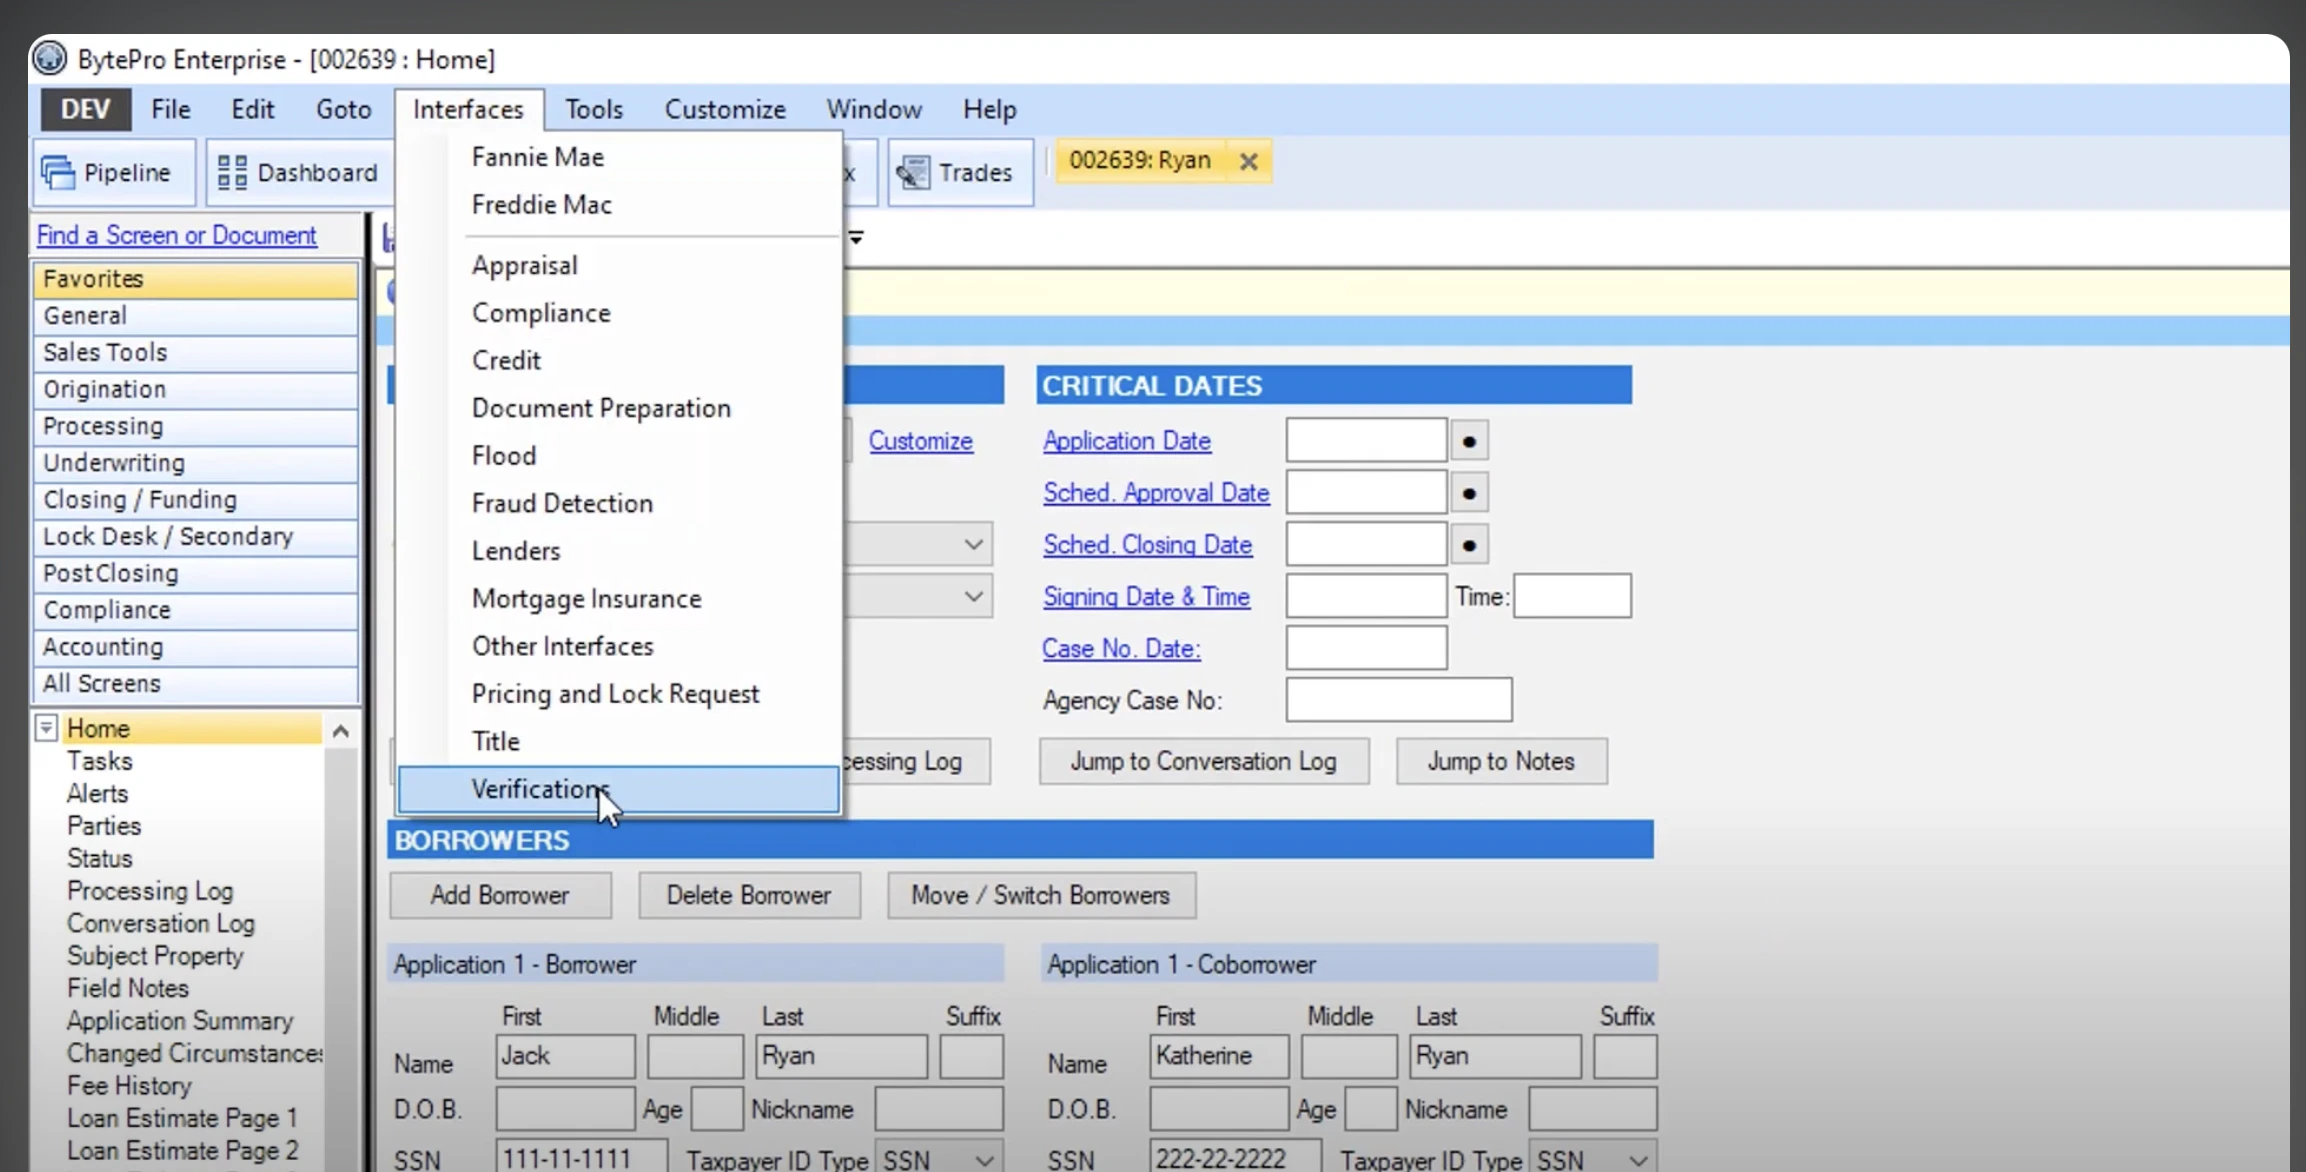Switch to the 002639: Ryan loan tab

pyautogui.click(x=1140, y=160)
